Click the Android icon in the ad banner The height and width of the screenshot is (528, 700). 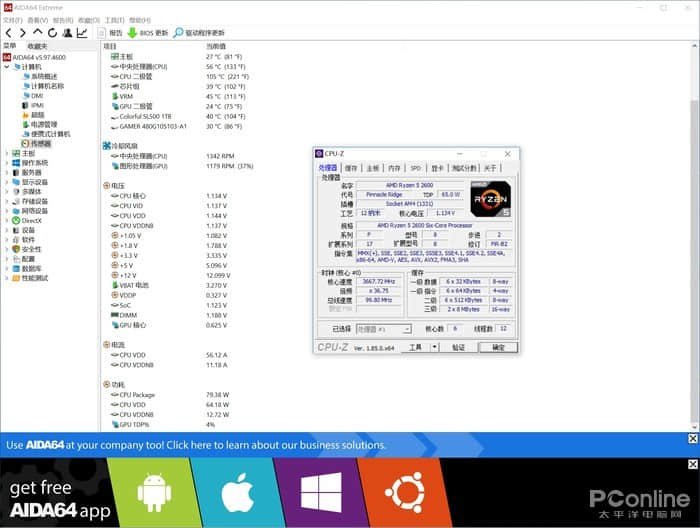click(154, 493)
